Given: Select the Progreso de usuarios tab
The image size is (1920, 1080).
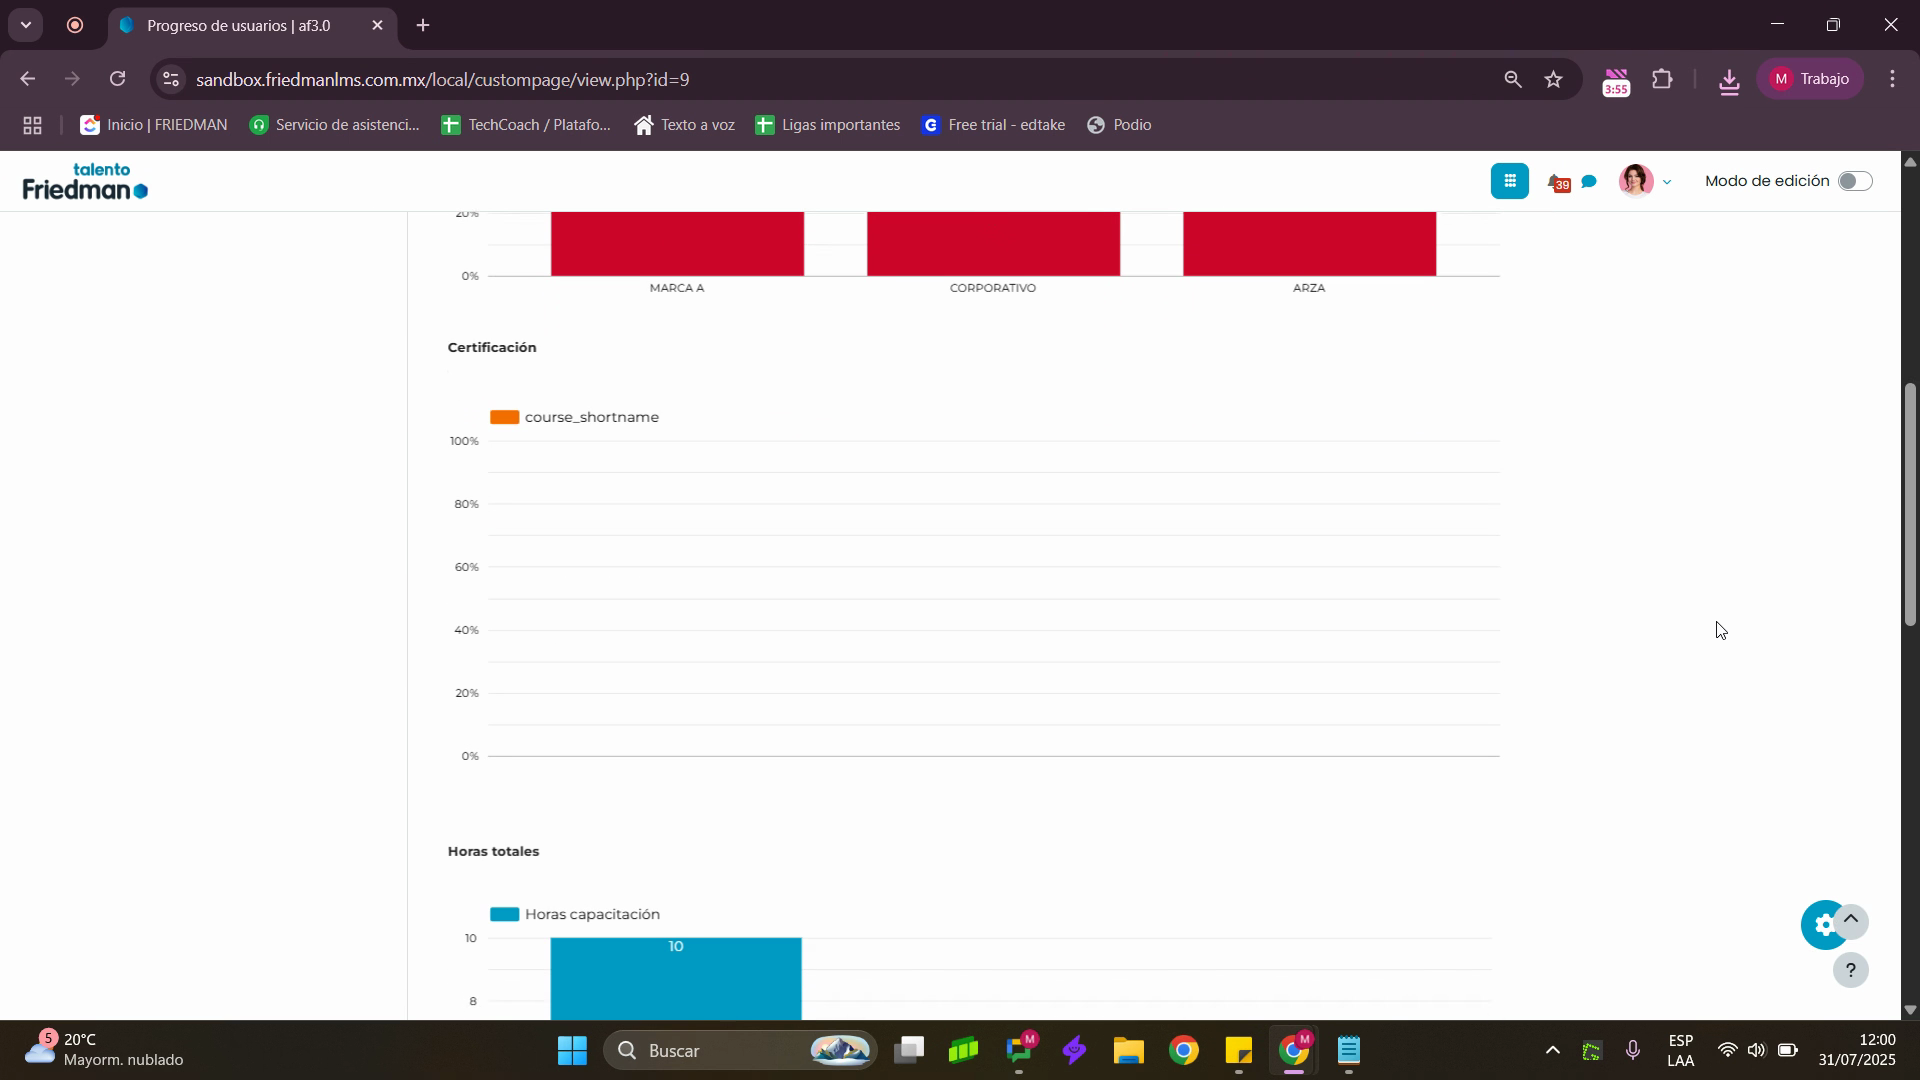Looking at the screenshot, I should (x=240, y=26).
